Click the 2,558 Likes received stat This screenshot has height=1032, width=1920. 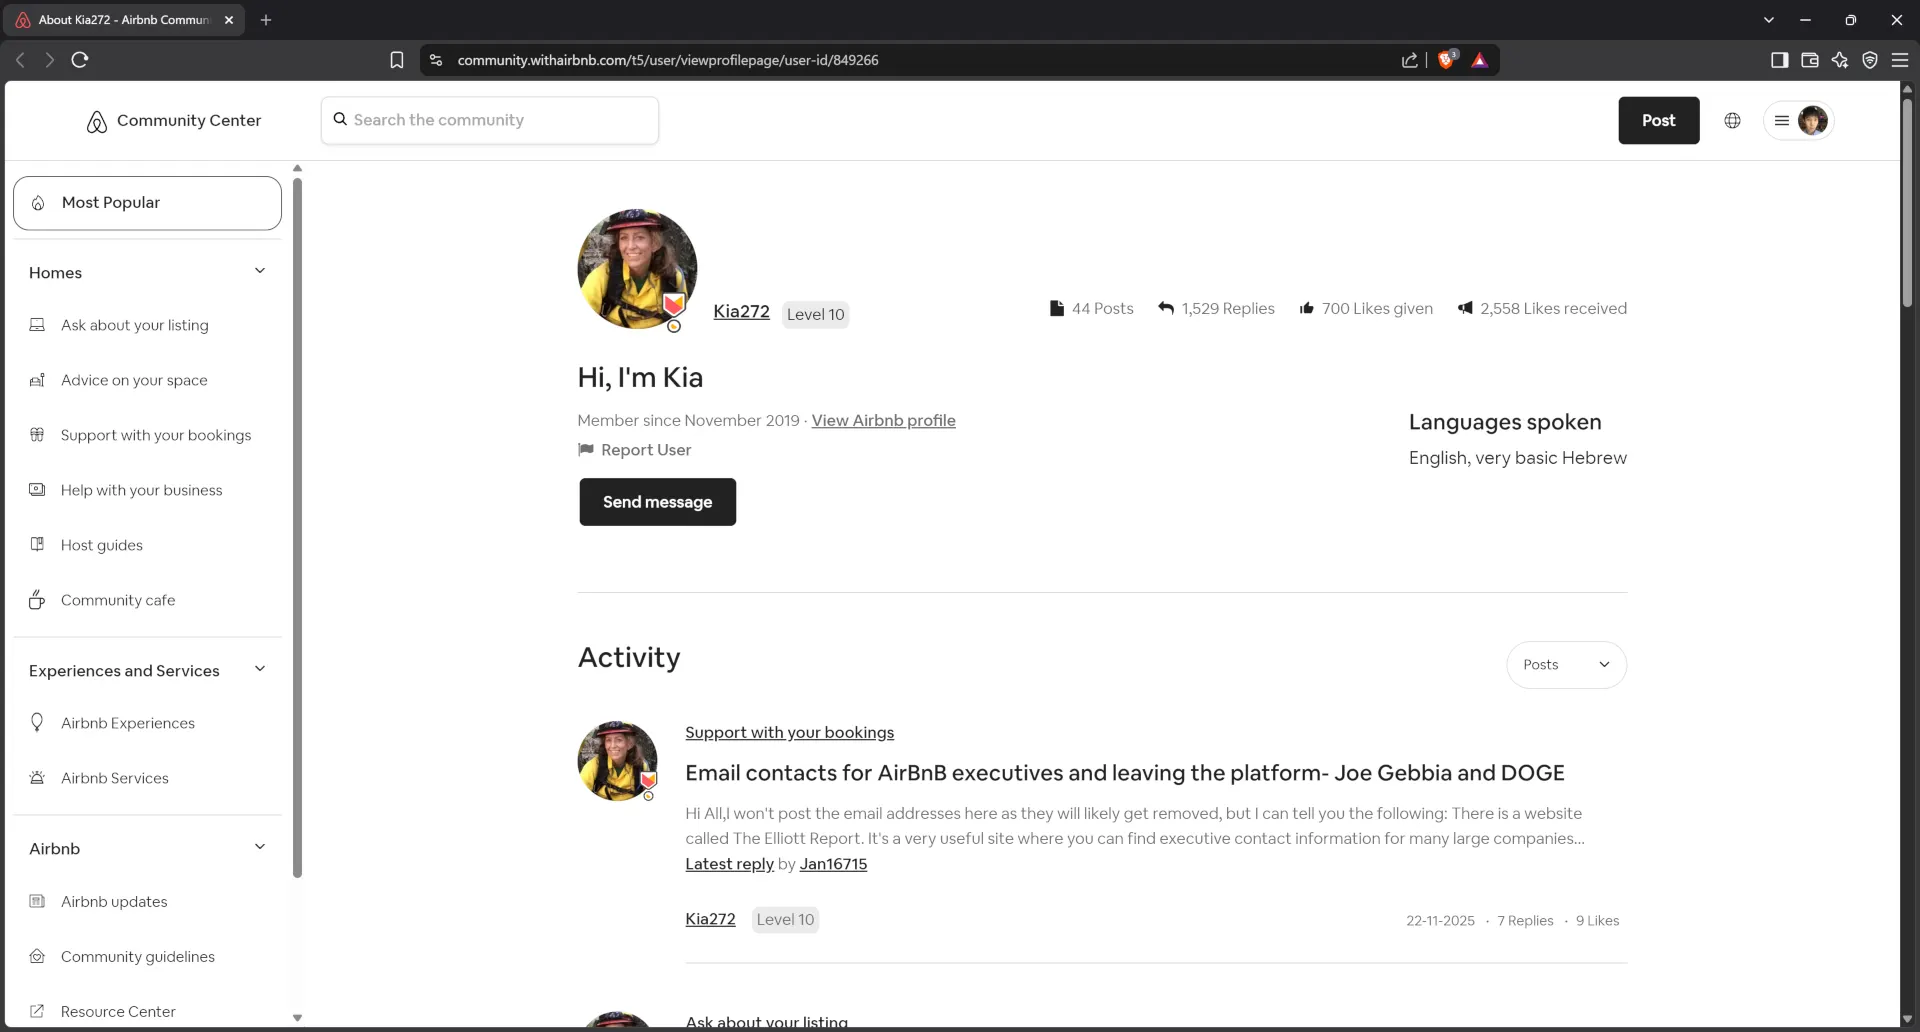click(1542, 309)
